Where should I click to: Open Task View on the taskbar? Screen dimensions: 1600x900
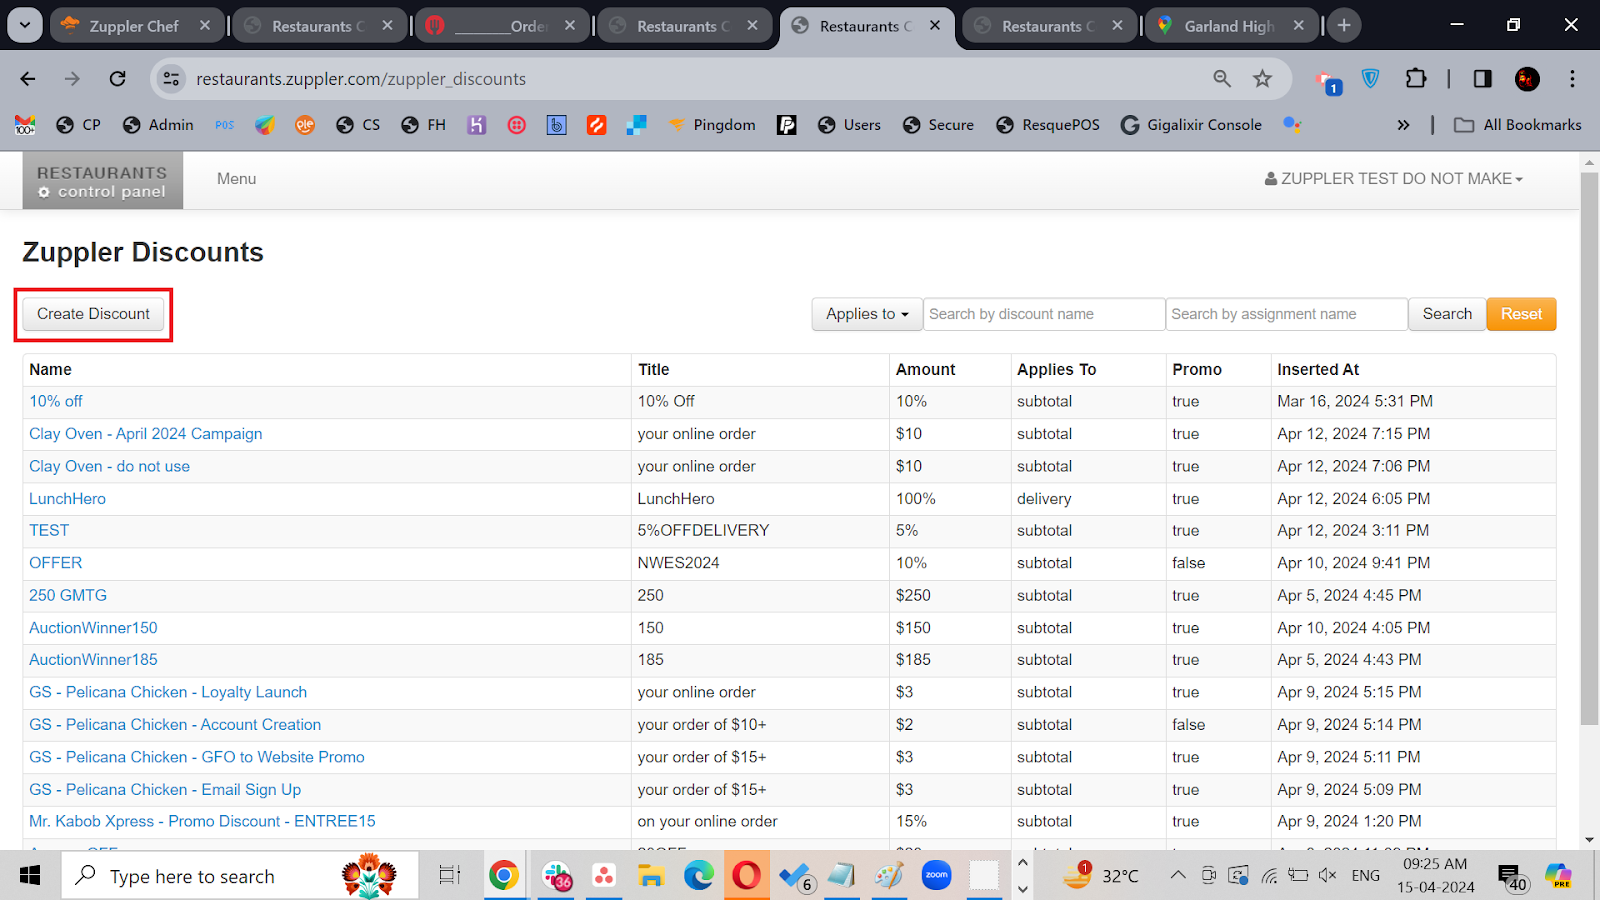[450, 876]
